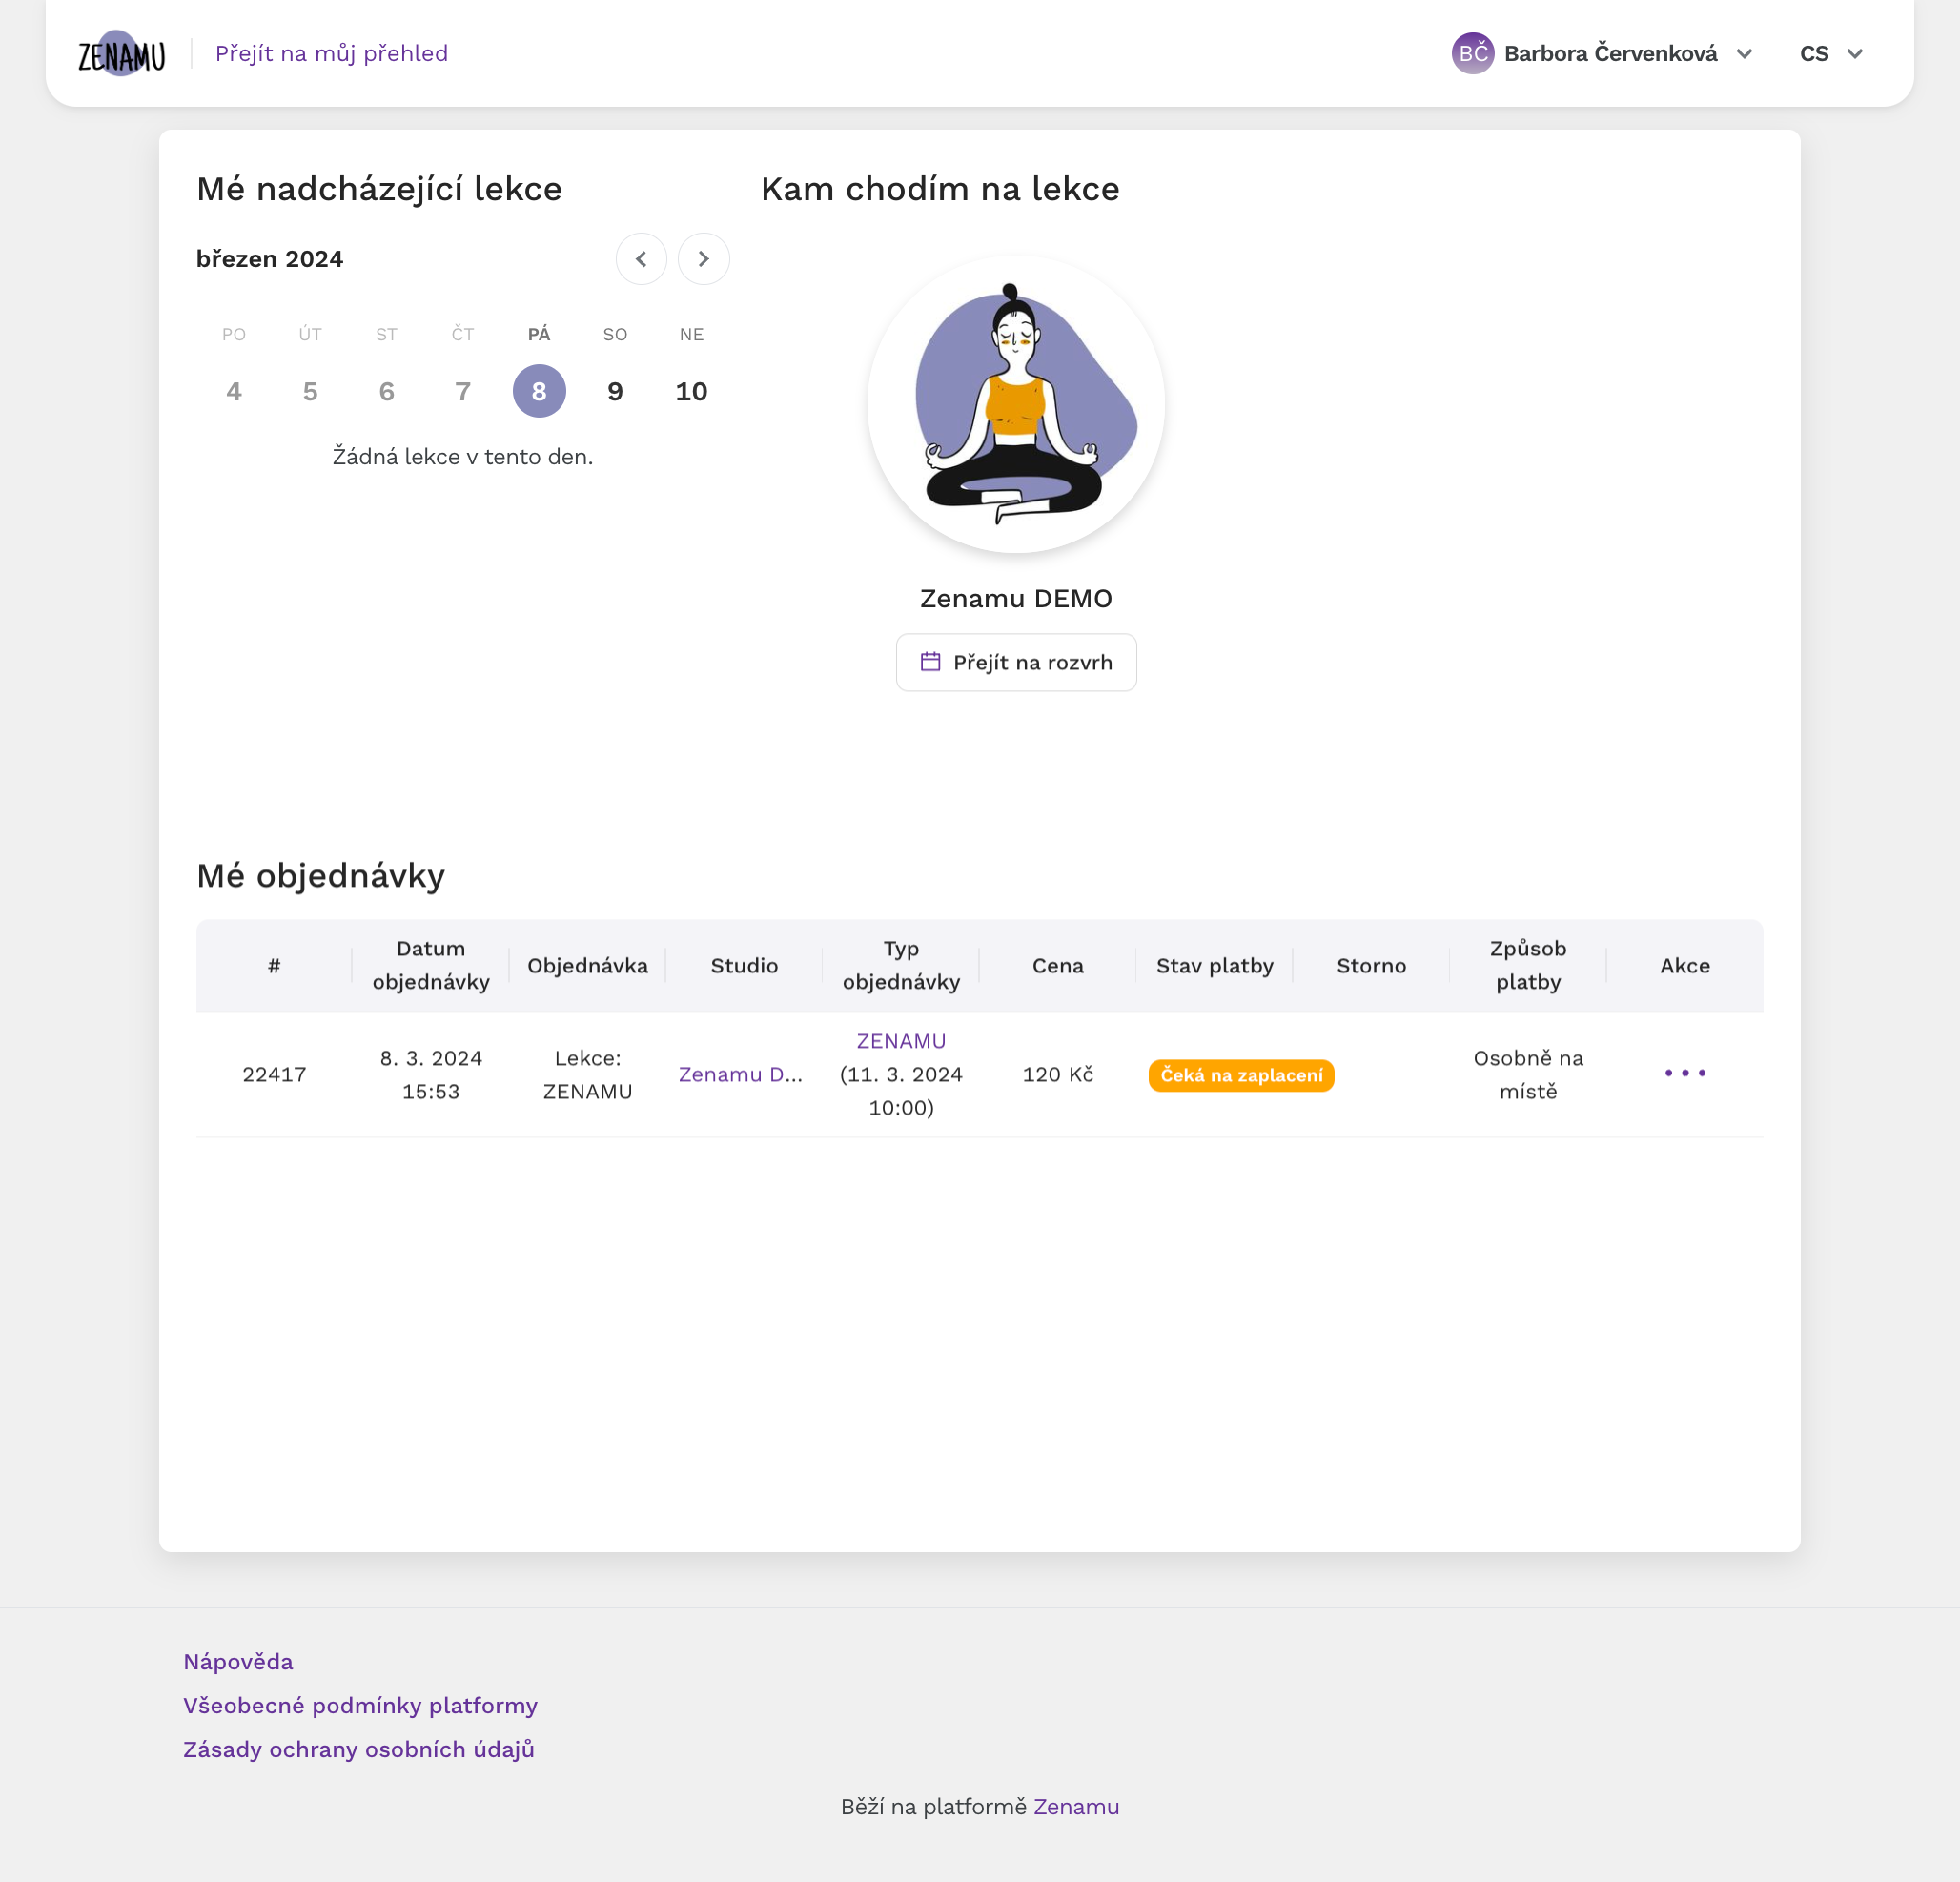Screen dimensions: 1960x1882
Task: Click the Cena column header
Action: [1058, 965]
